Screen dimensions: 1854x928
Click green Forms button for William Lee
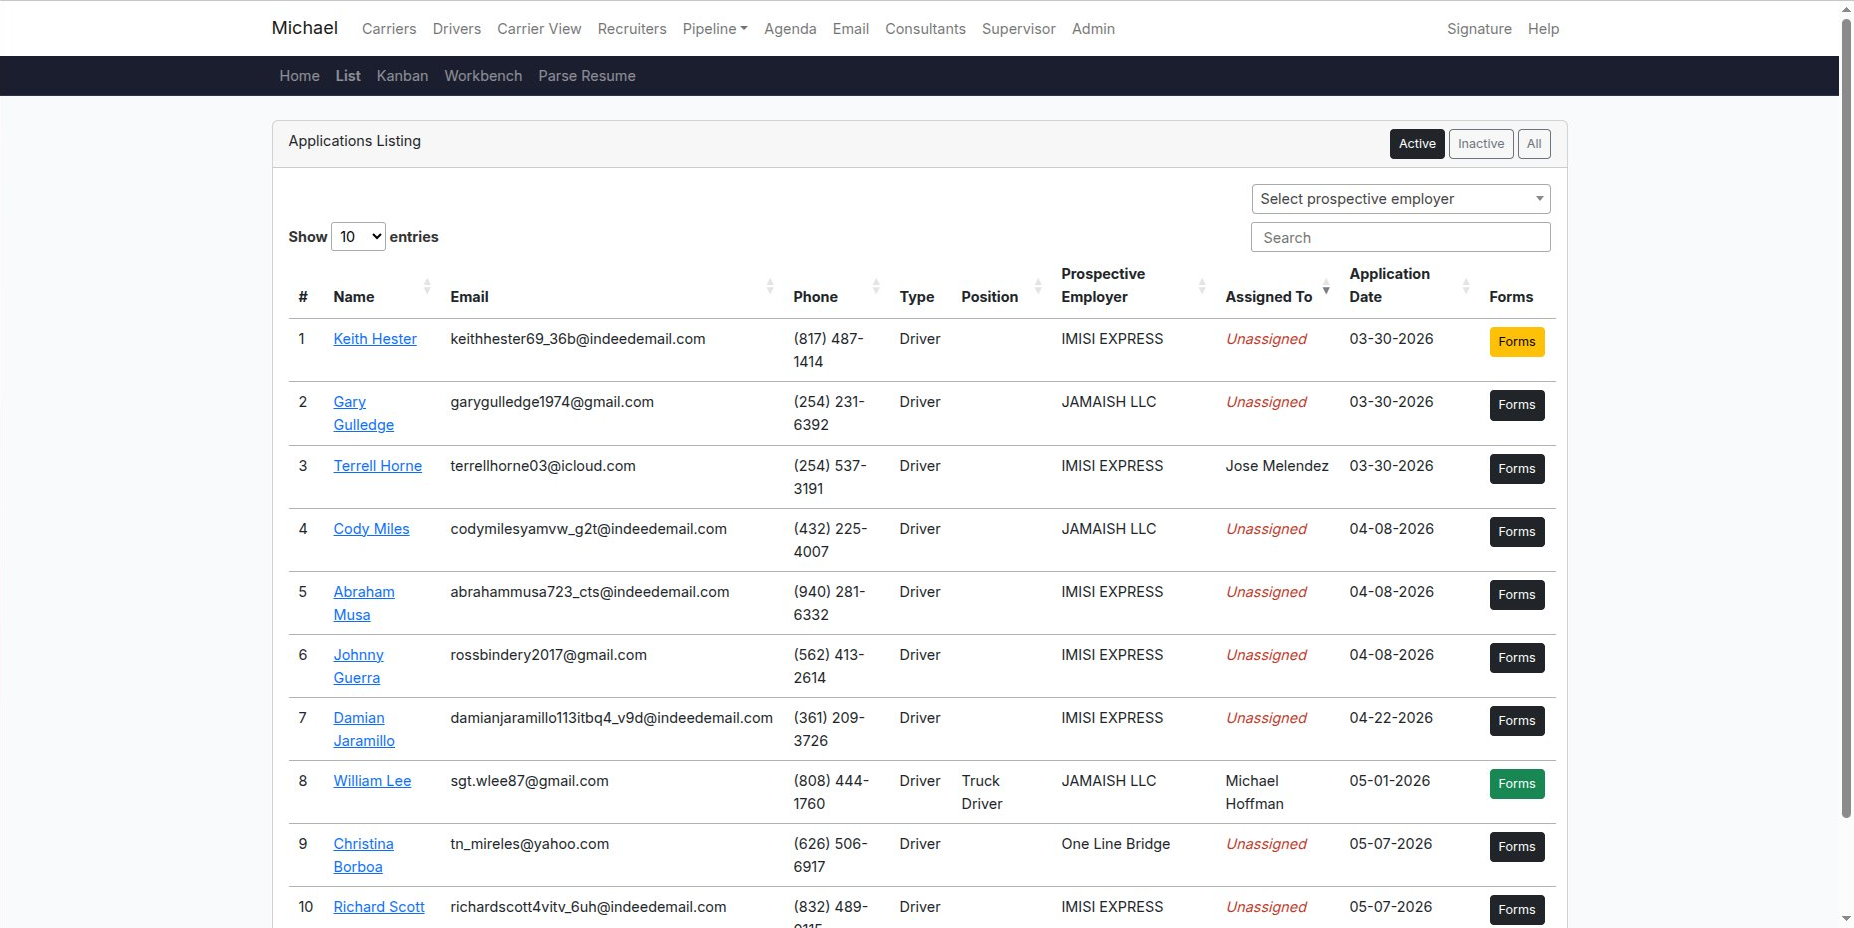1517,784
